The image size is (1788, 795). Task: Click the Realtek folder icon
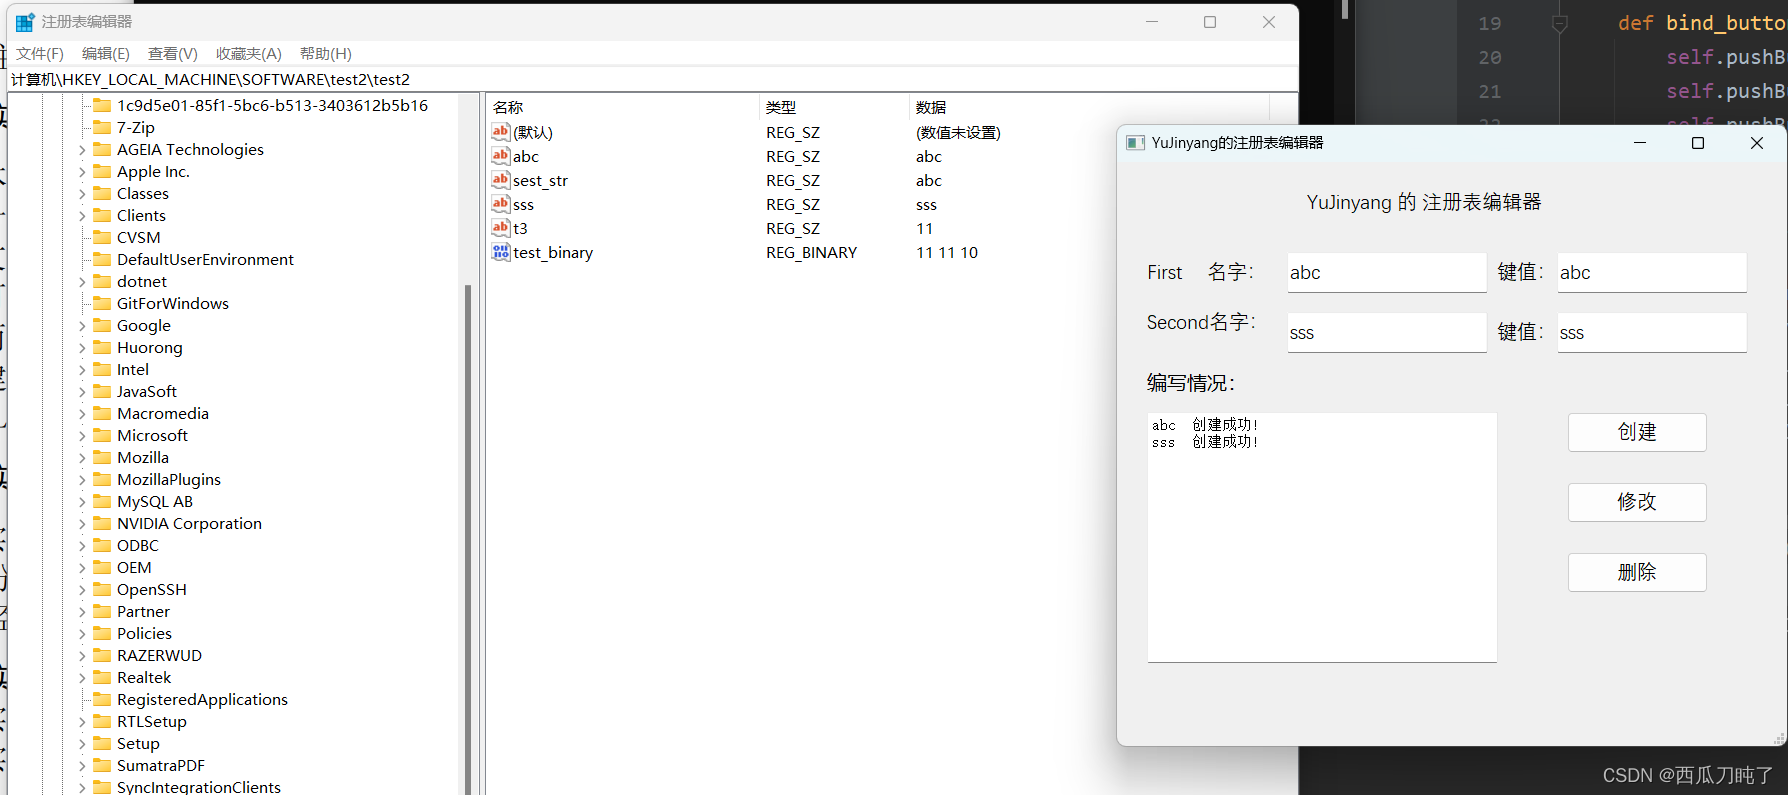[x=102, y=677]
